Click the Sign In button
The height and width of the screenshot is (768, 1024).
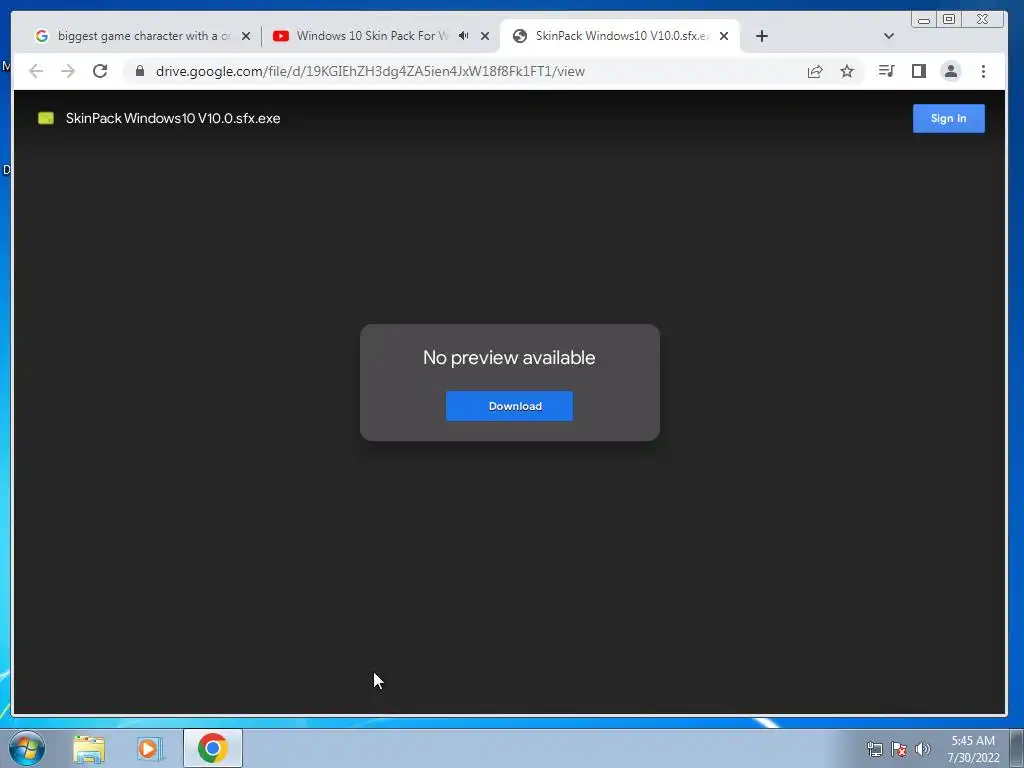(948, 118)
